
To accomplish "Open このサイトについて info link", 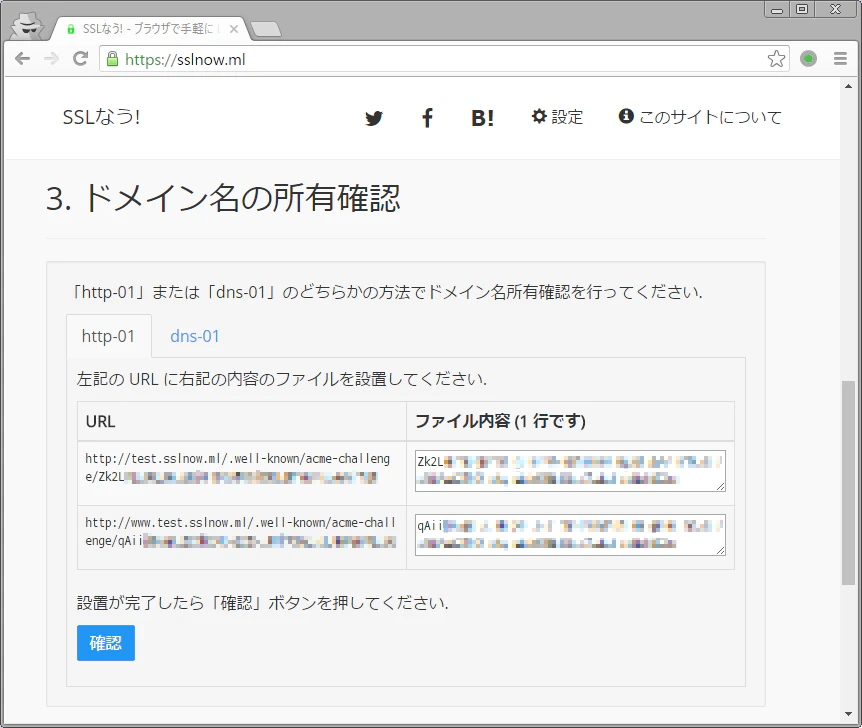I will [x=700, y=117].
